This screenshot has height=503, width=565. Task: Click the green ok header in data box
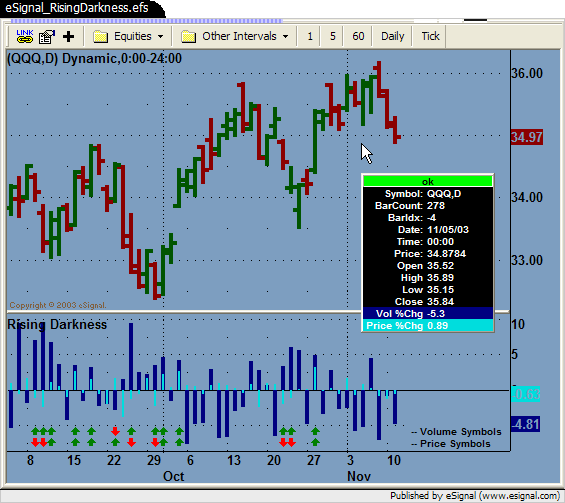point(428,181)
